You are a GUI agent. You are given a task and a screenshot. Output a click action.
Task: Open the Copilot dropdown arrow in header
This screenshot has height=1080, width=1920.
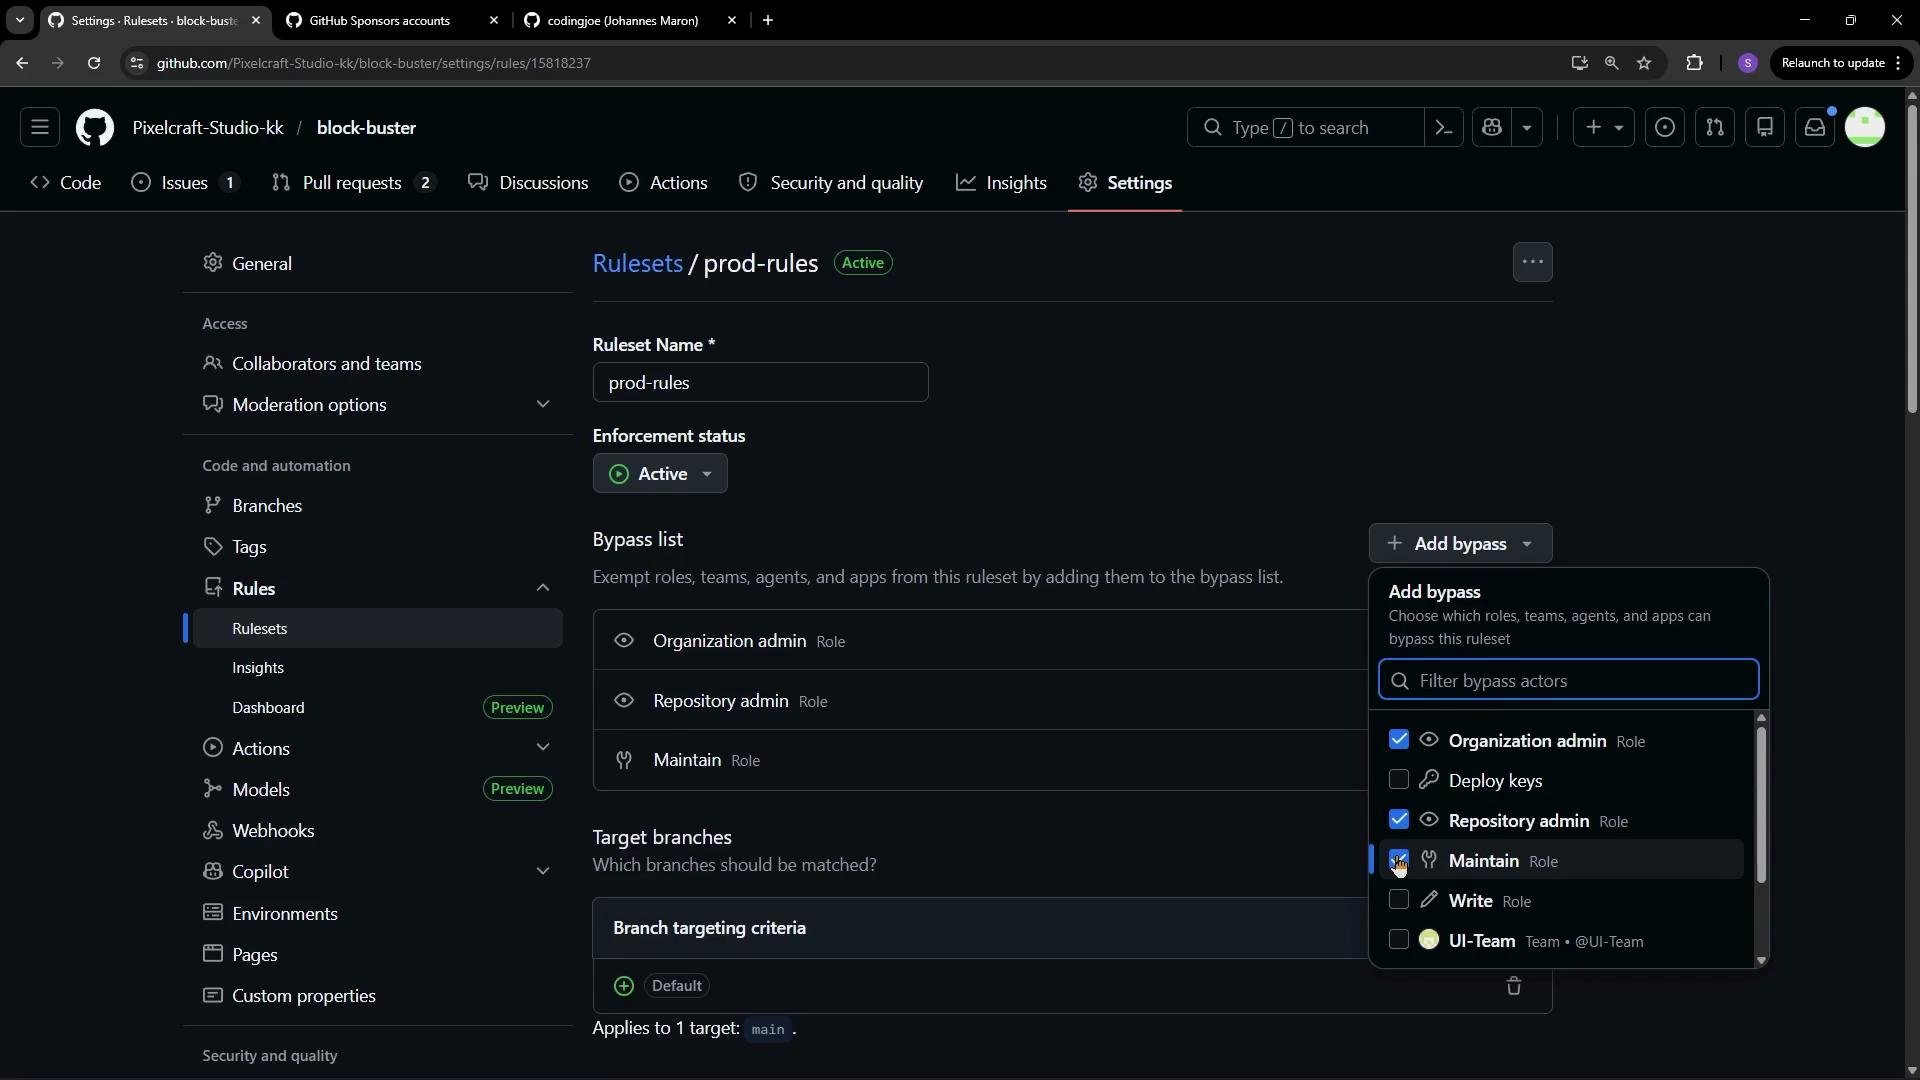click(x=1527, y=128)
